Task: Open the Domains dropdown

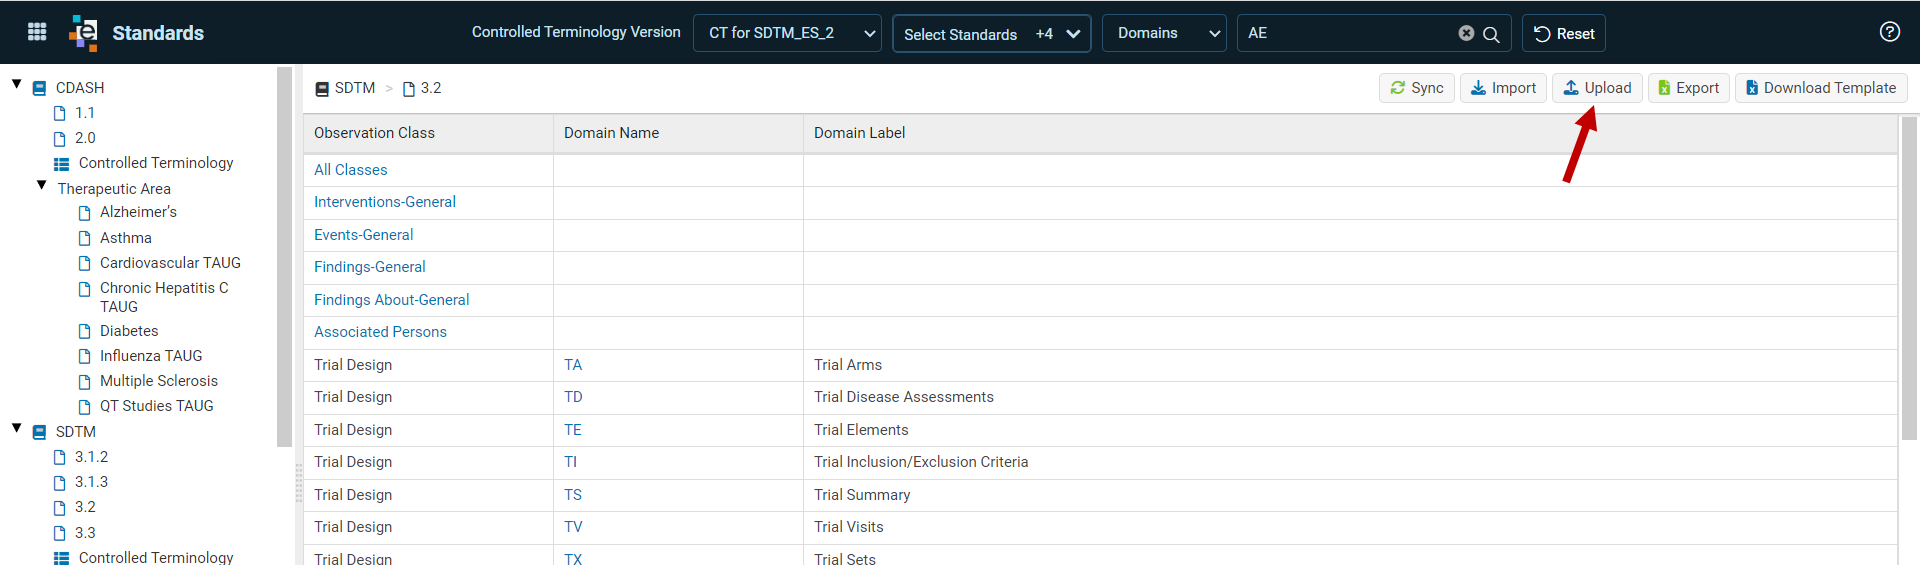Action: pos(1164,33)
